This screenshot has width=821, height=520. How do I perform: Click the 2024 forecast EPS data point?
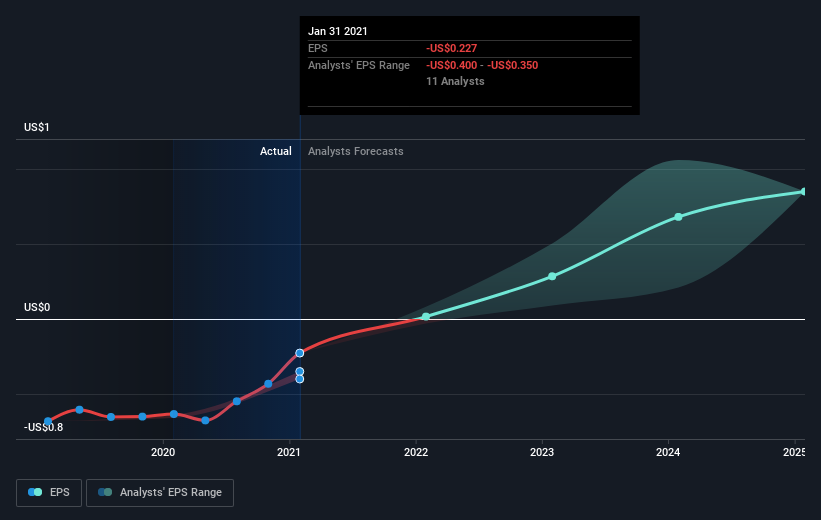click(x=678, y=216)
